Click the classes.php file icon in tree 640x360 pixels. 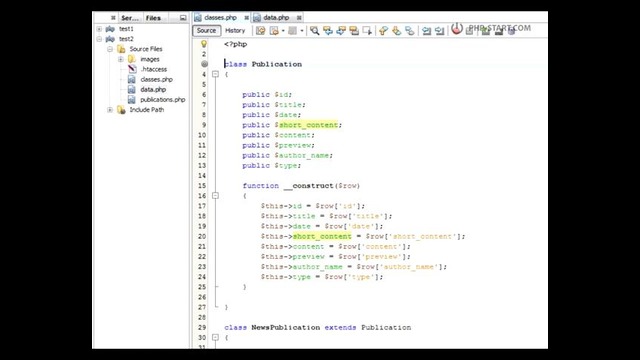pyautogui.click(x=131, y=80)
